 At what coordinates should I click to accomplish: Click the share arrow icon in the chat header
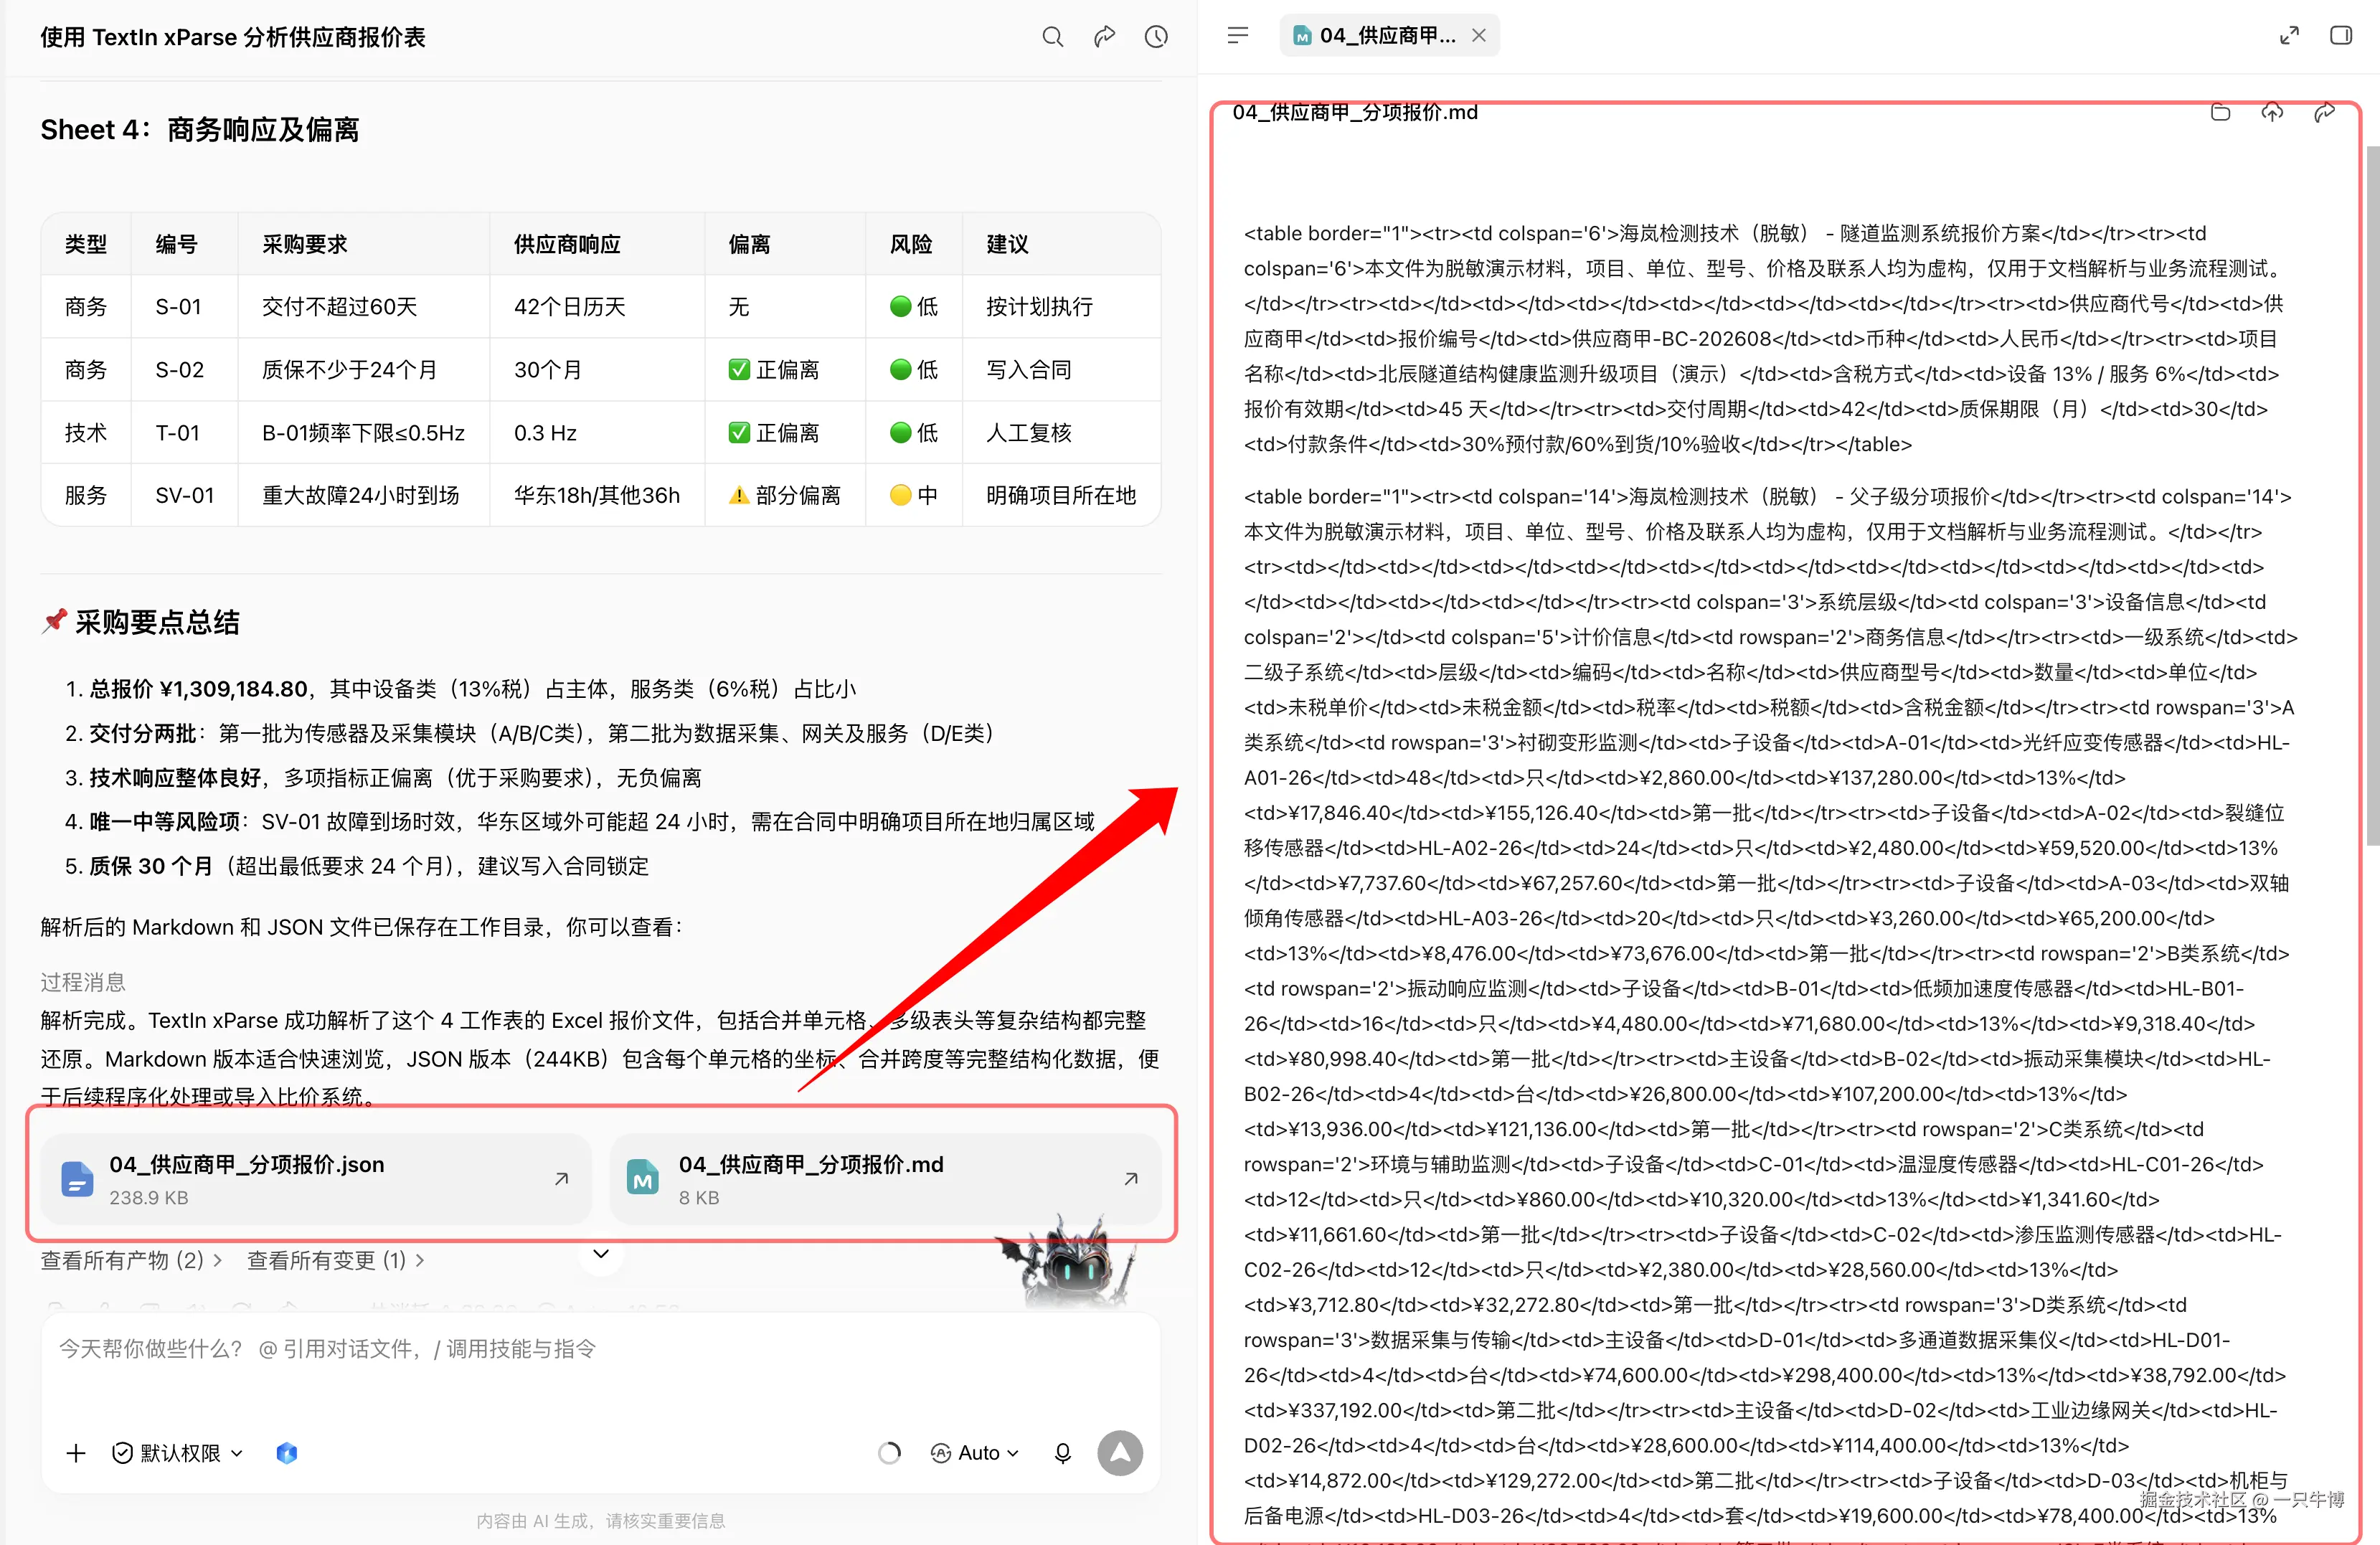pos(1104,37)
